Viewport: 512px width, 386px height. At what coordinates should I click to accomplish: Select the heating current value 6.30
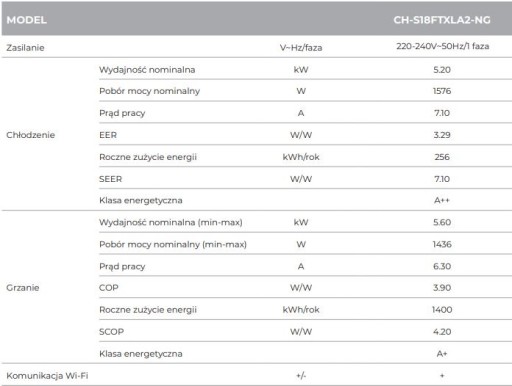click(442, 266)
